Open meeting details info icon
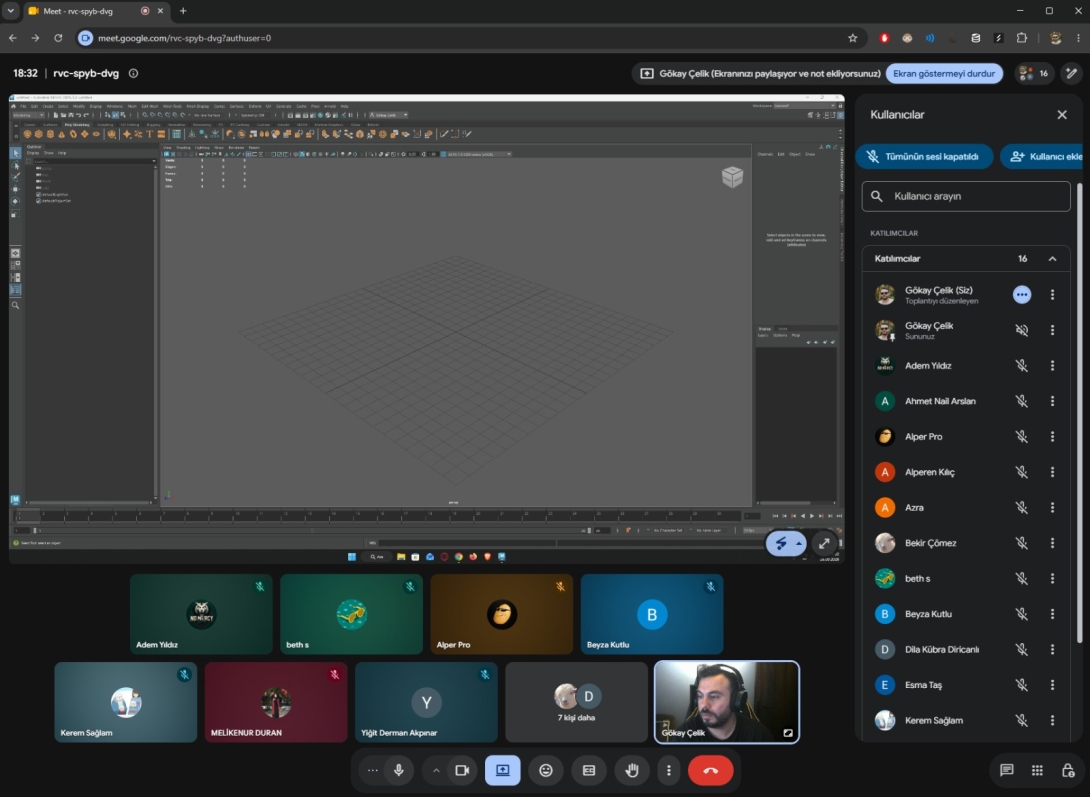 133,73
